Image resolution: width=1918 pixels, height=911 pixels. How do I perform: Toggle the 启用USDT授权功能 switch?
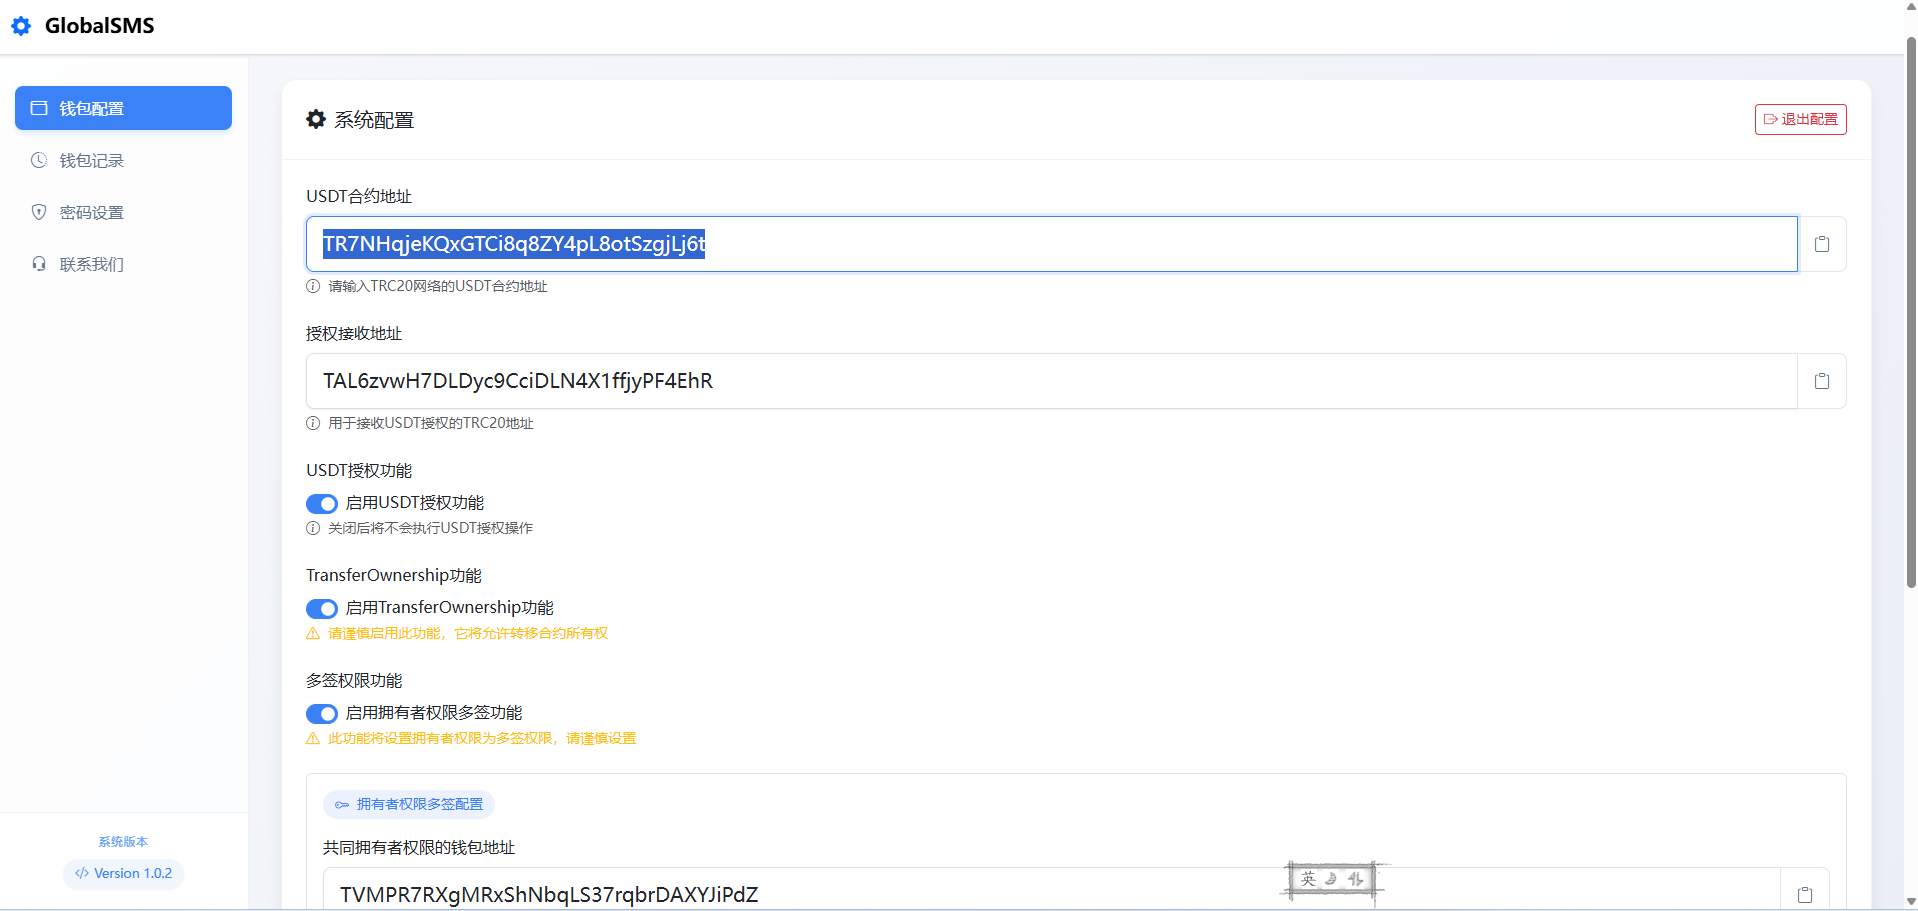pyautogui.click(x=322, y=504)
